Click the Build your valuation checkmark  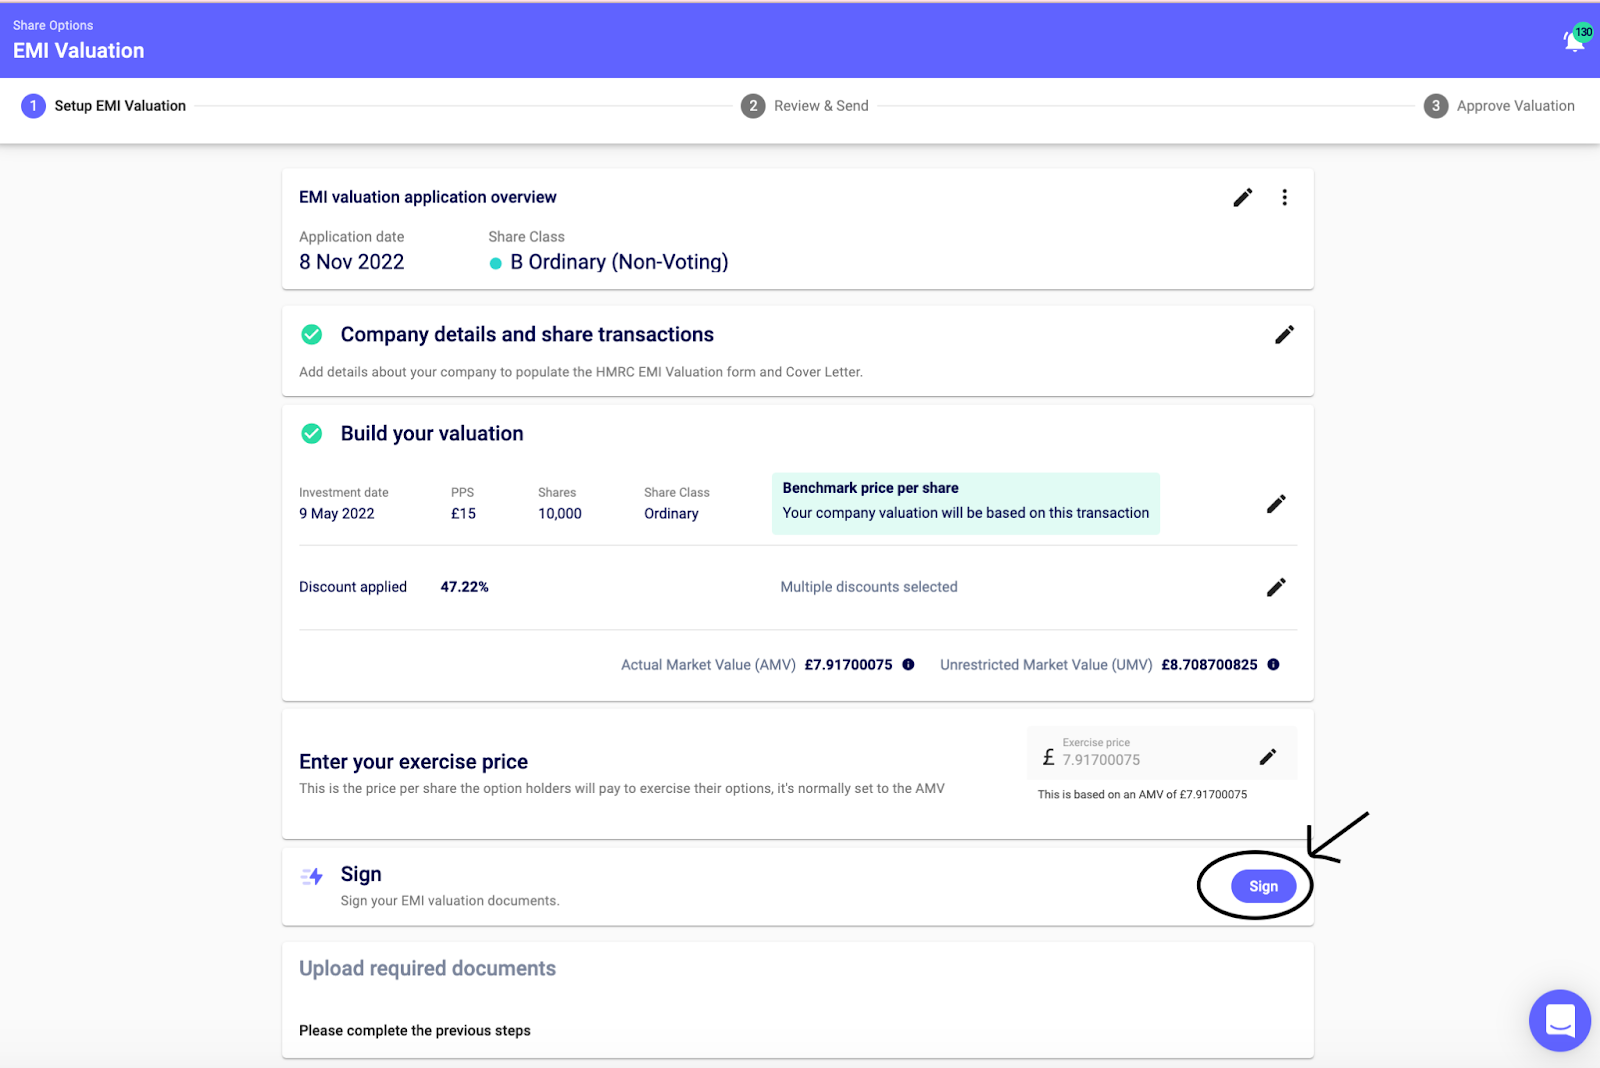(312, 434)
